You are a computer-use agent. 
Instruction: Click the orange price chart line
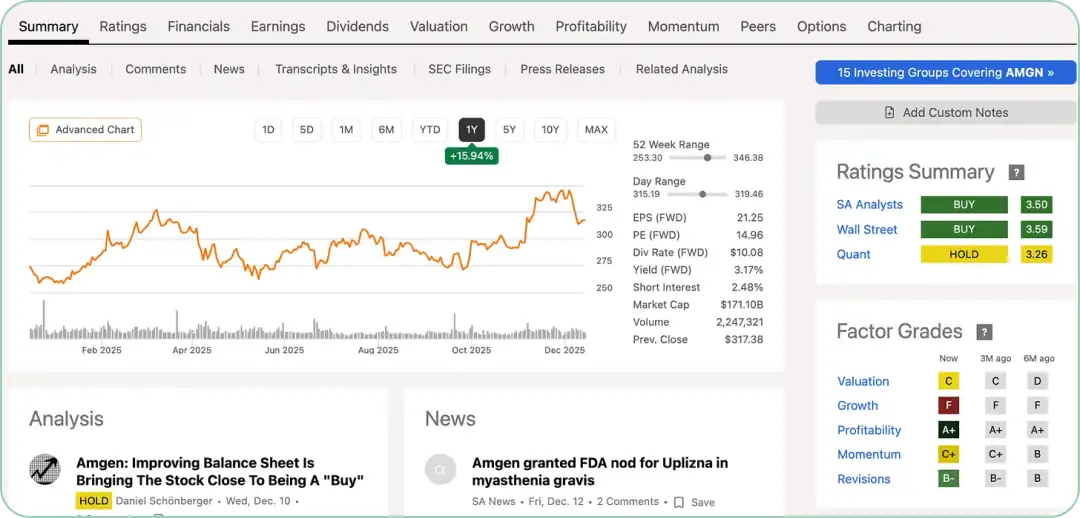coord(307,238)
